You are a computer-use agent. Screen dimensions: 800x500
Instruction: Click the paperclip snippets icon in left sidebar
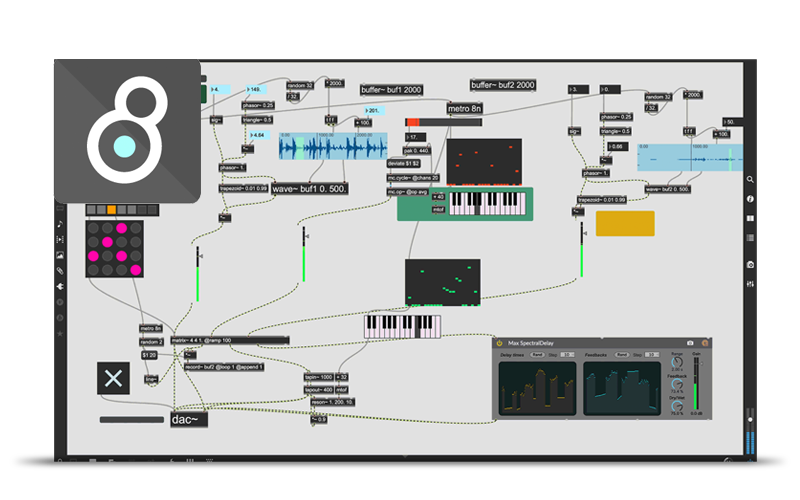[60, 271]
